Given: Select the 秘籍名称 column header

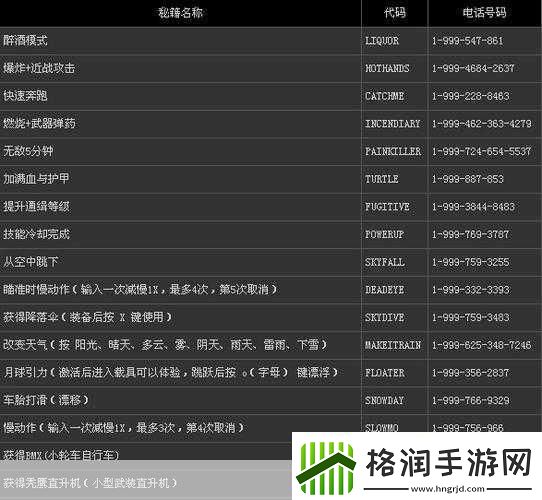Looking at the screenshot, I should click(x=180, y=13).
